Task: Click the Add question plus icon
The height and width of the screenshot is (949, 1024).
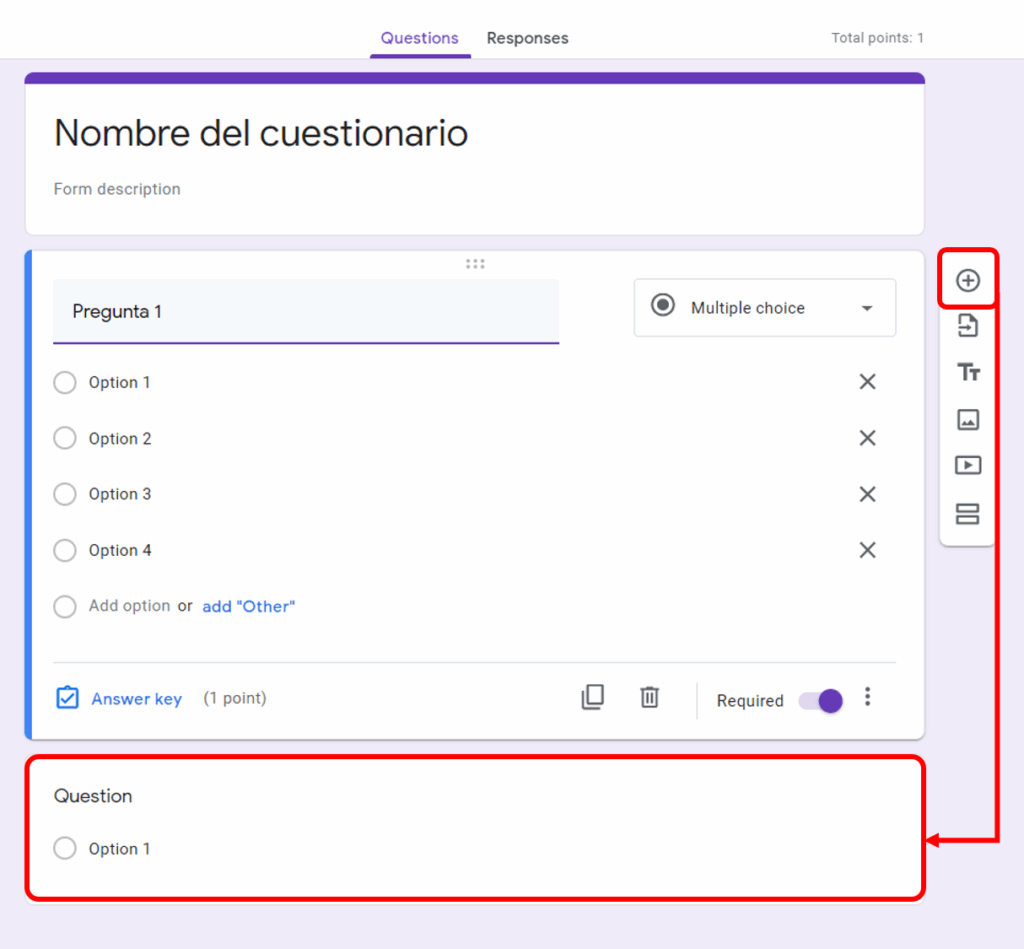Action: click(967, 281)
